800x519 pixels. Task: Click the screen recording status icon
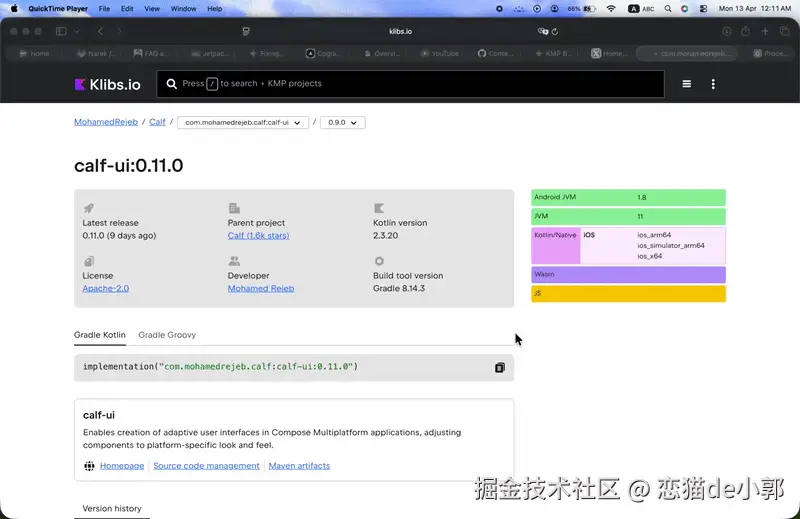499,9
